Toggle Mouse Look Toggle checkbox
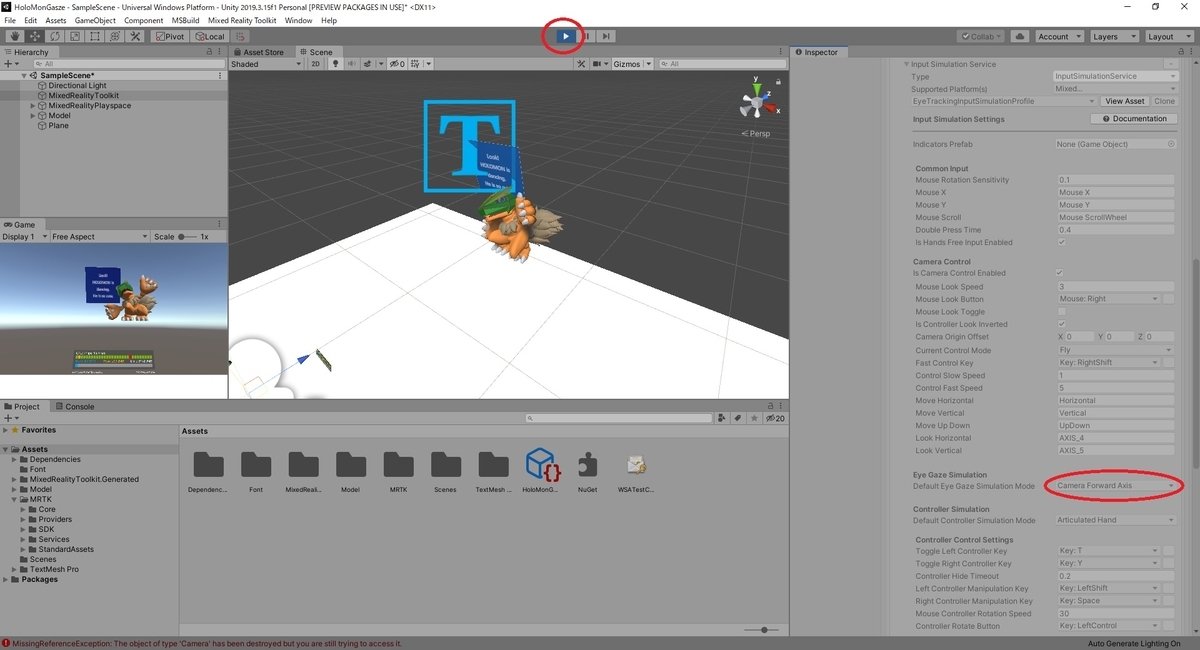The width and height of the screenshot is (1200, 650). 1062,312
